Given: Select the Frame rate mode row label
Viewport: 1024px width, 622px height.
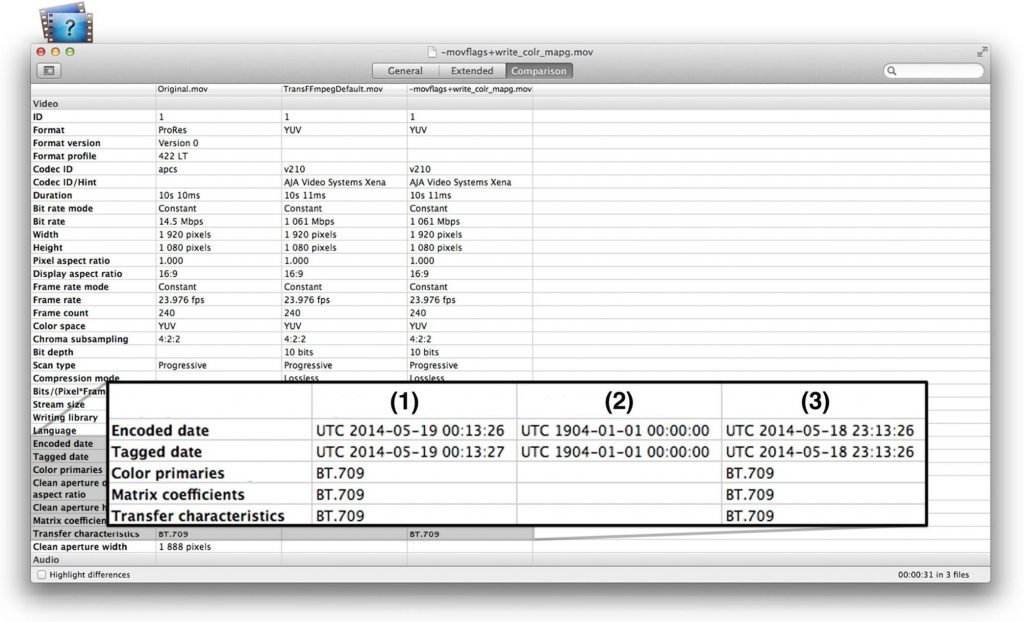Looking at the screenshot, I should (x=71, y=287).
